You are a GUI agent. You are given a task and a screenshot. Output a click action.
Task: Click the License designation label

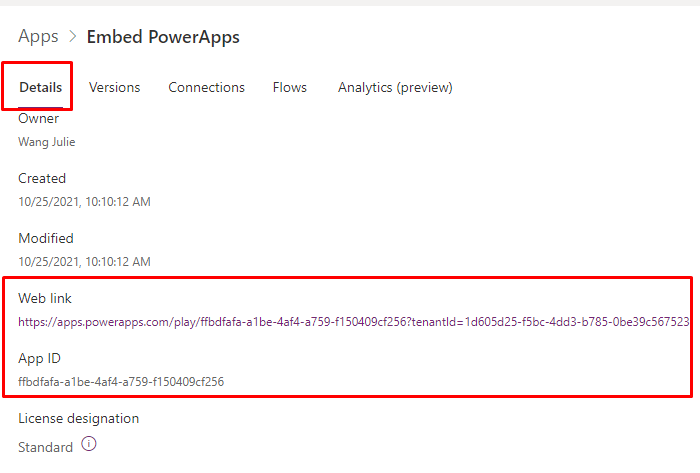tap(79, 419)
